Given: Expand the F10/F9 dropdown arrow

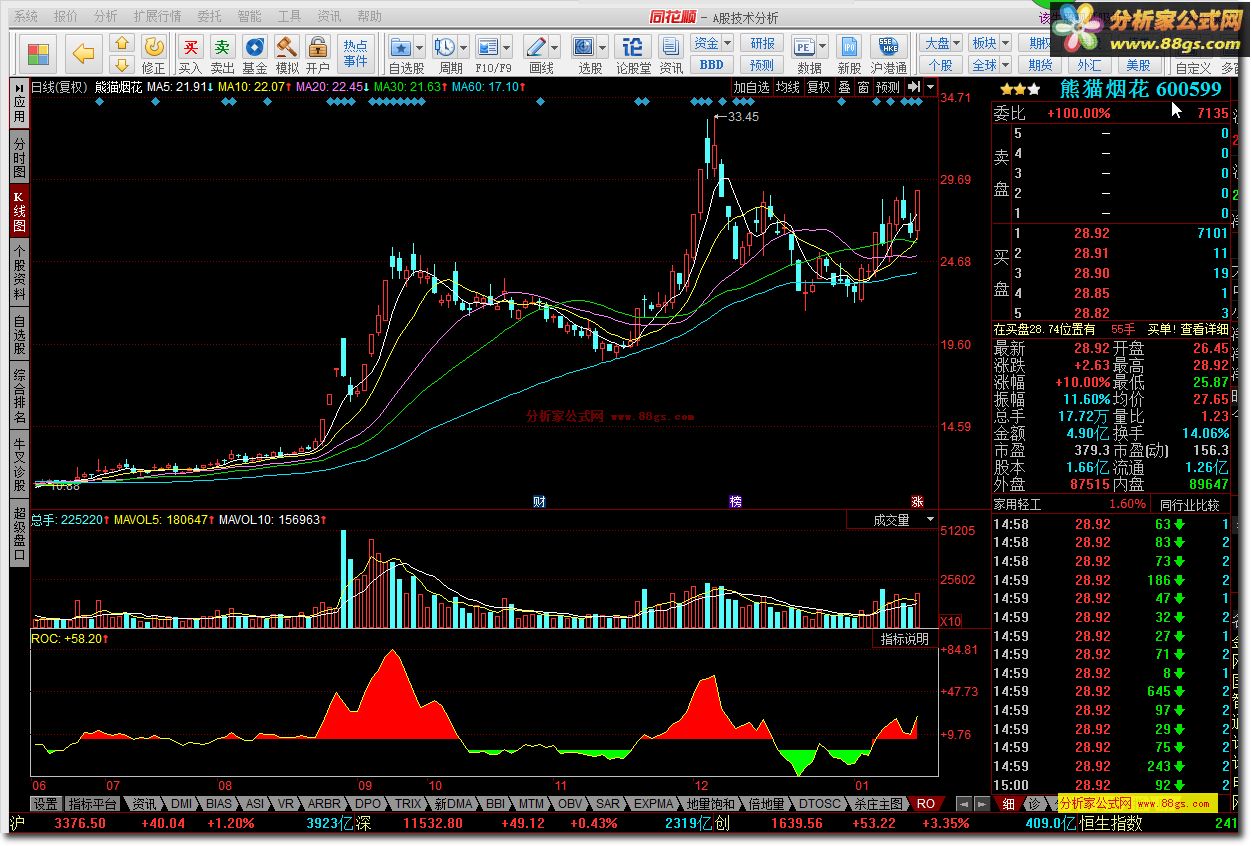Looking at the screenshot, I should coord(507,46).
